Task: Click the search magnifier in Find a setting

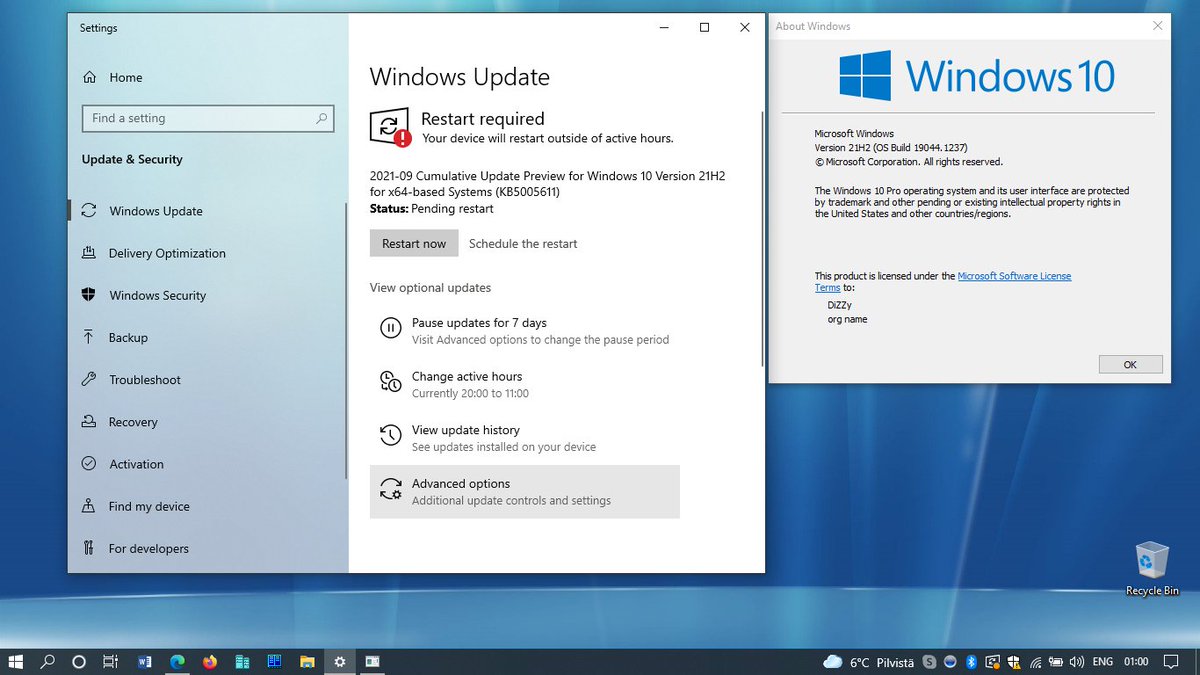Action: pyautogui.click(x=322, y=118)
